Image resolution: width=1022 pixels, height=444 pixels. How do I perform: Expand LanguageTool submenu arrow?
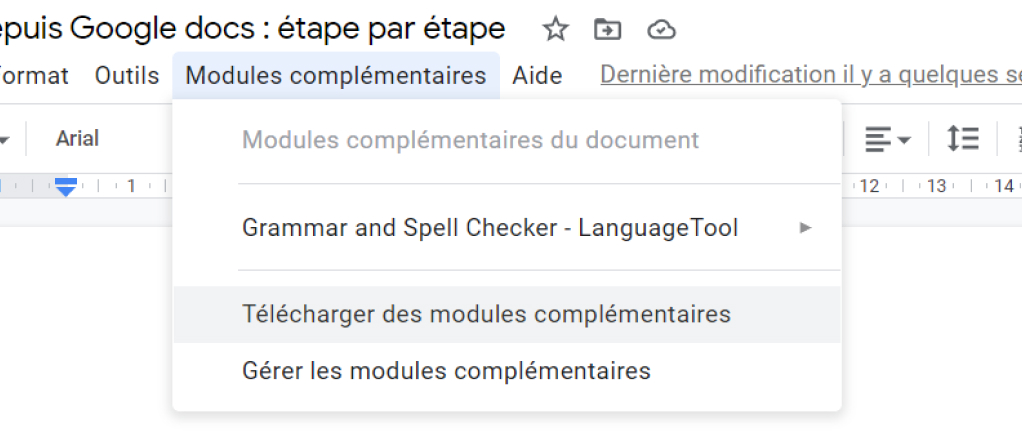[x=806, y=228]
